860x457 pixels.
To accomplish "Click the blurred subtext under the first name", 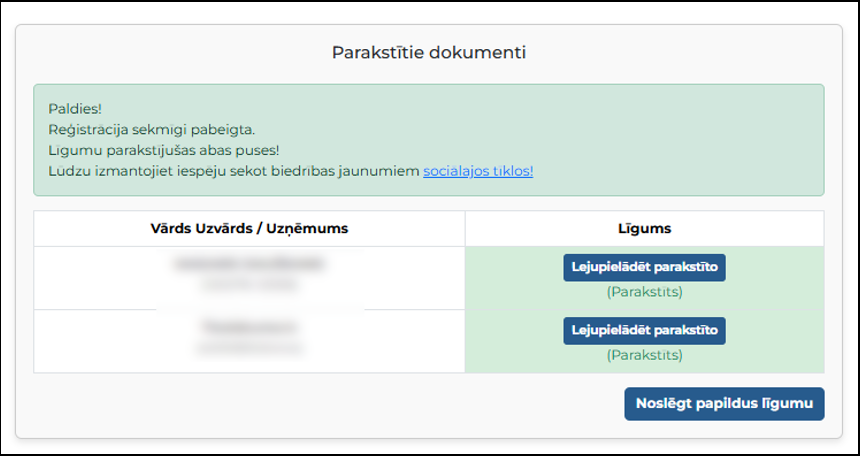I will 249,285.
